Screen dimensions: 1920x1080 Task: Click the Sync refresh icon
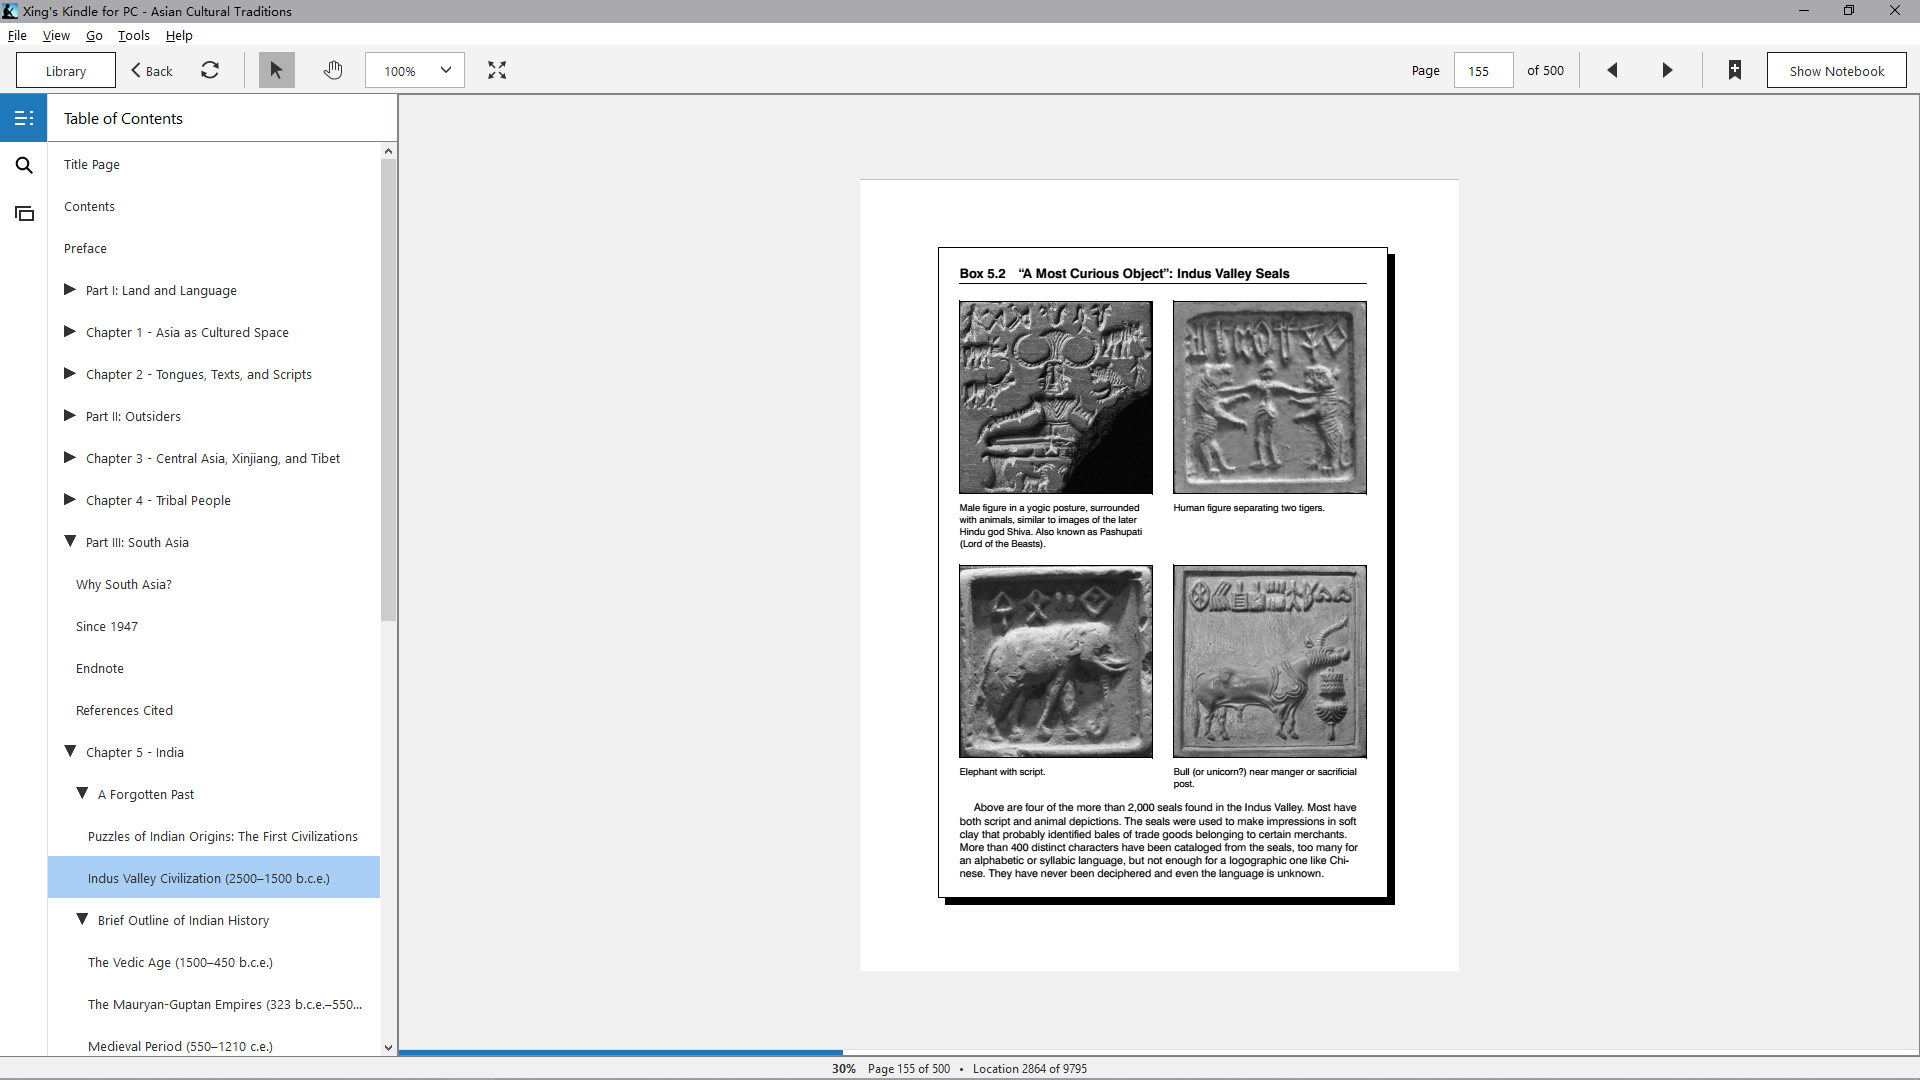point(210,70)
